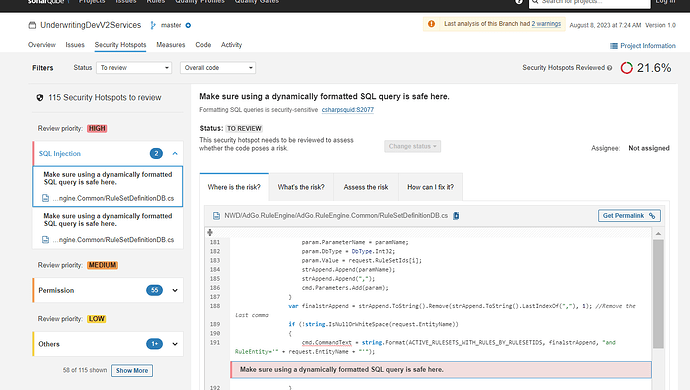Click the highlighted SQL warning message in code
The image size is (690, 390).
(x=441, y=370)
